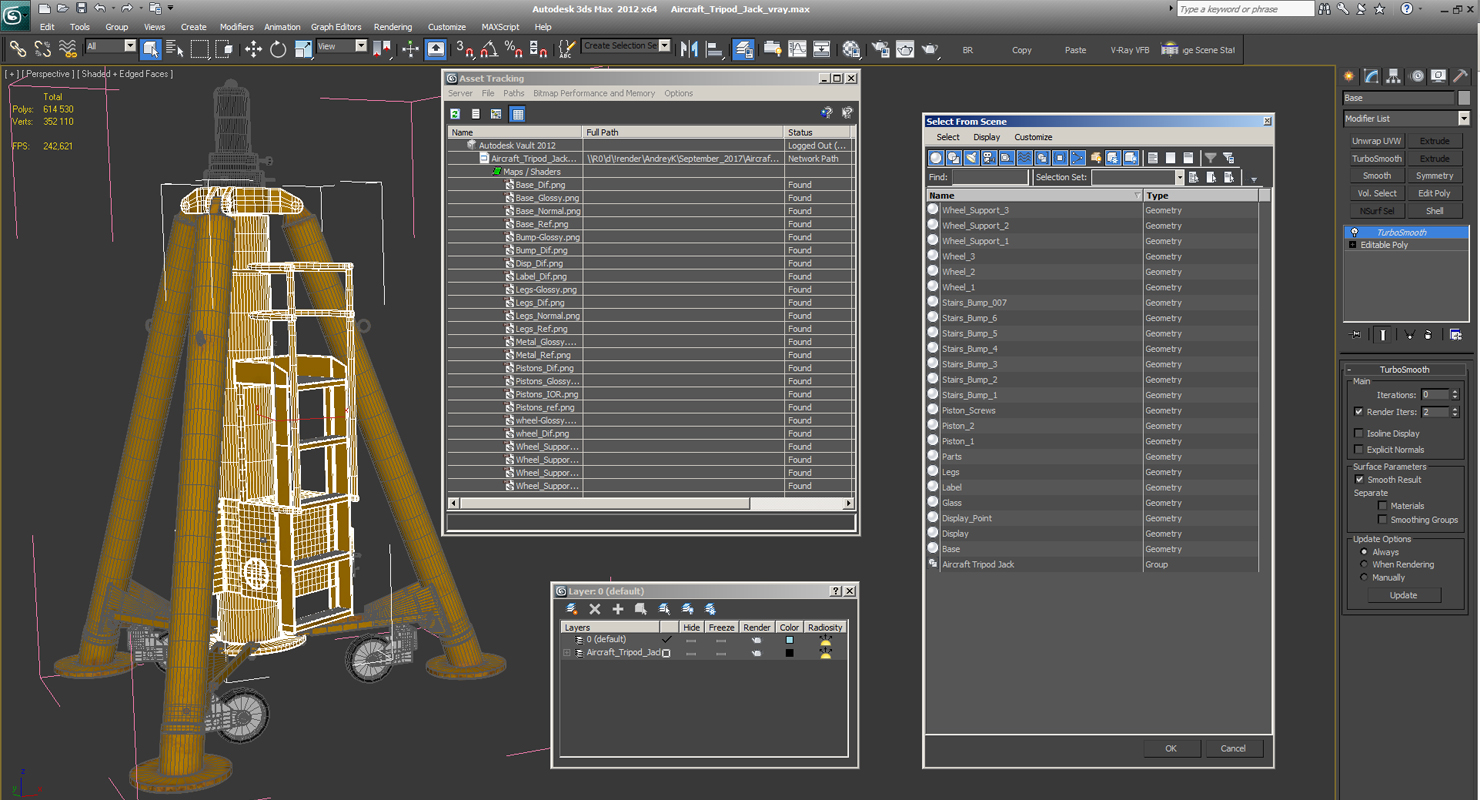The width and height of the screenshot is (1480, 800).
Task: Open the Modifiers menu
Action: [237, 27]
